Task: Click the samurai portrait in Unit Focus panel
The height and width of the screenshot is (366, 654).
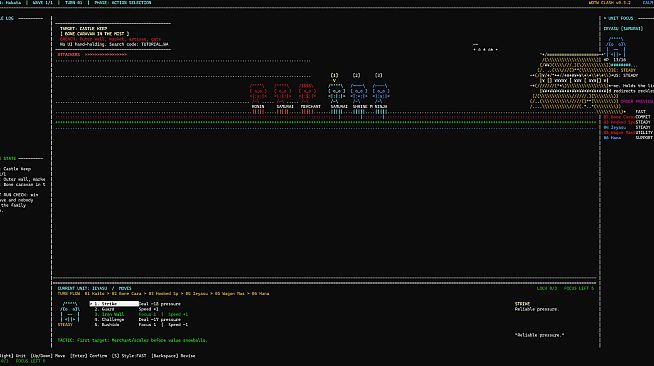Action: 616,48
